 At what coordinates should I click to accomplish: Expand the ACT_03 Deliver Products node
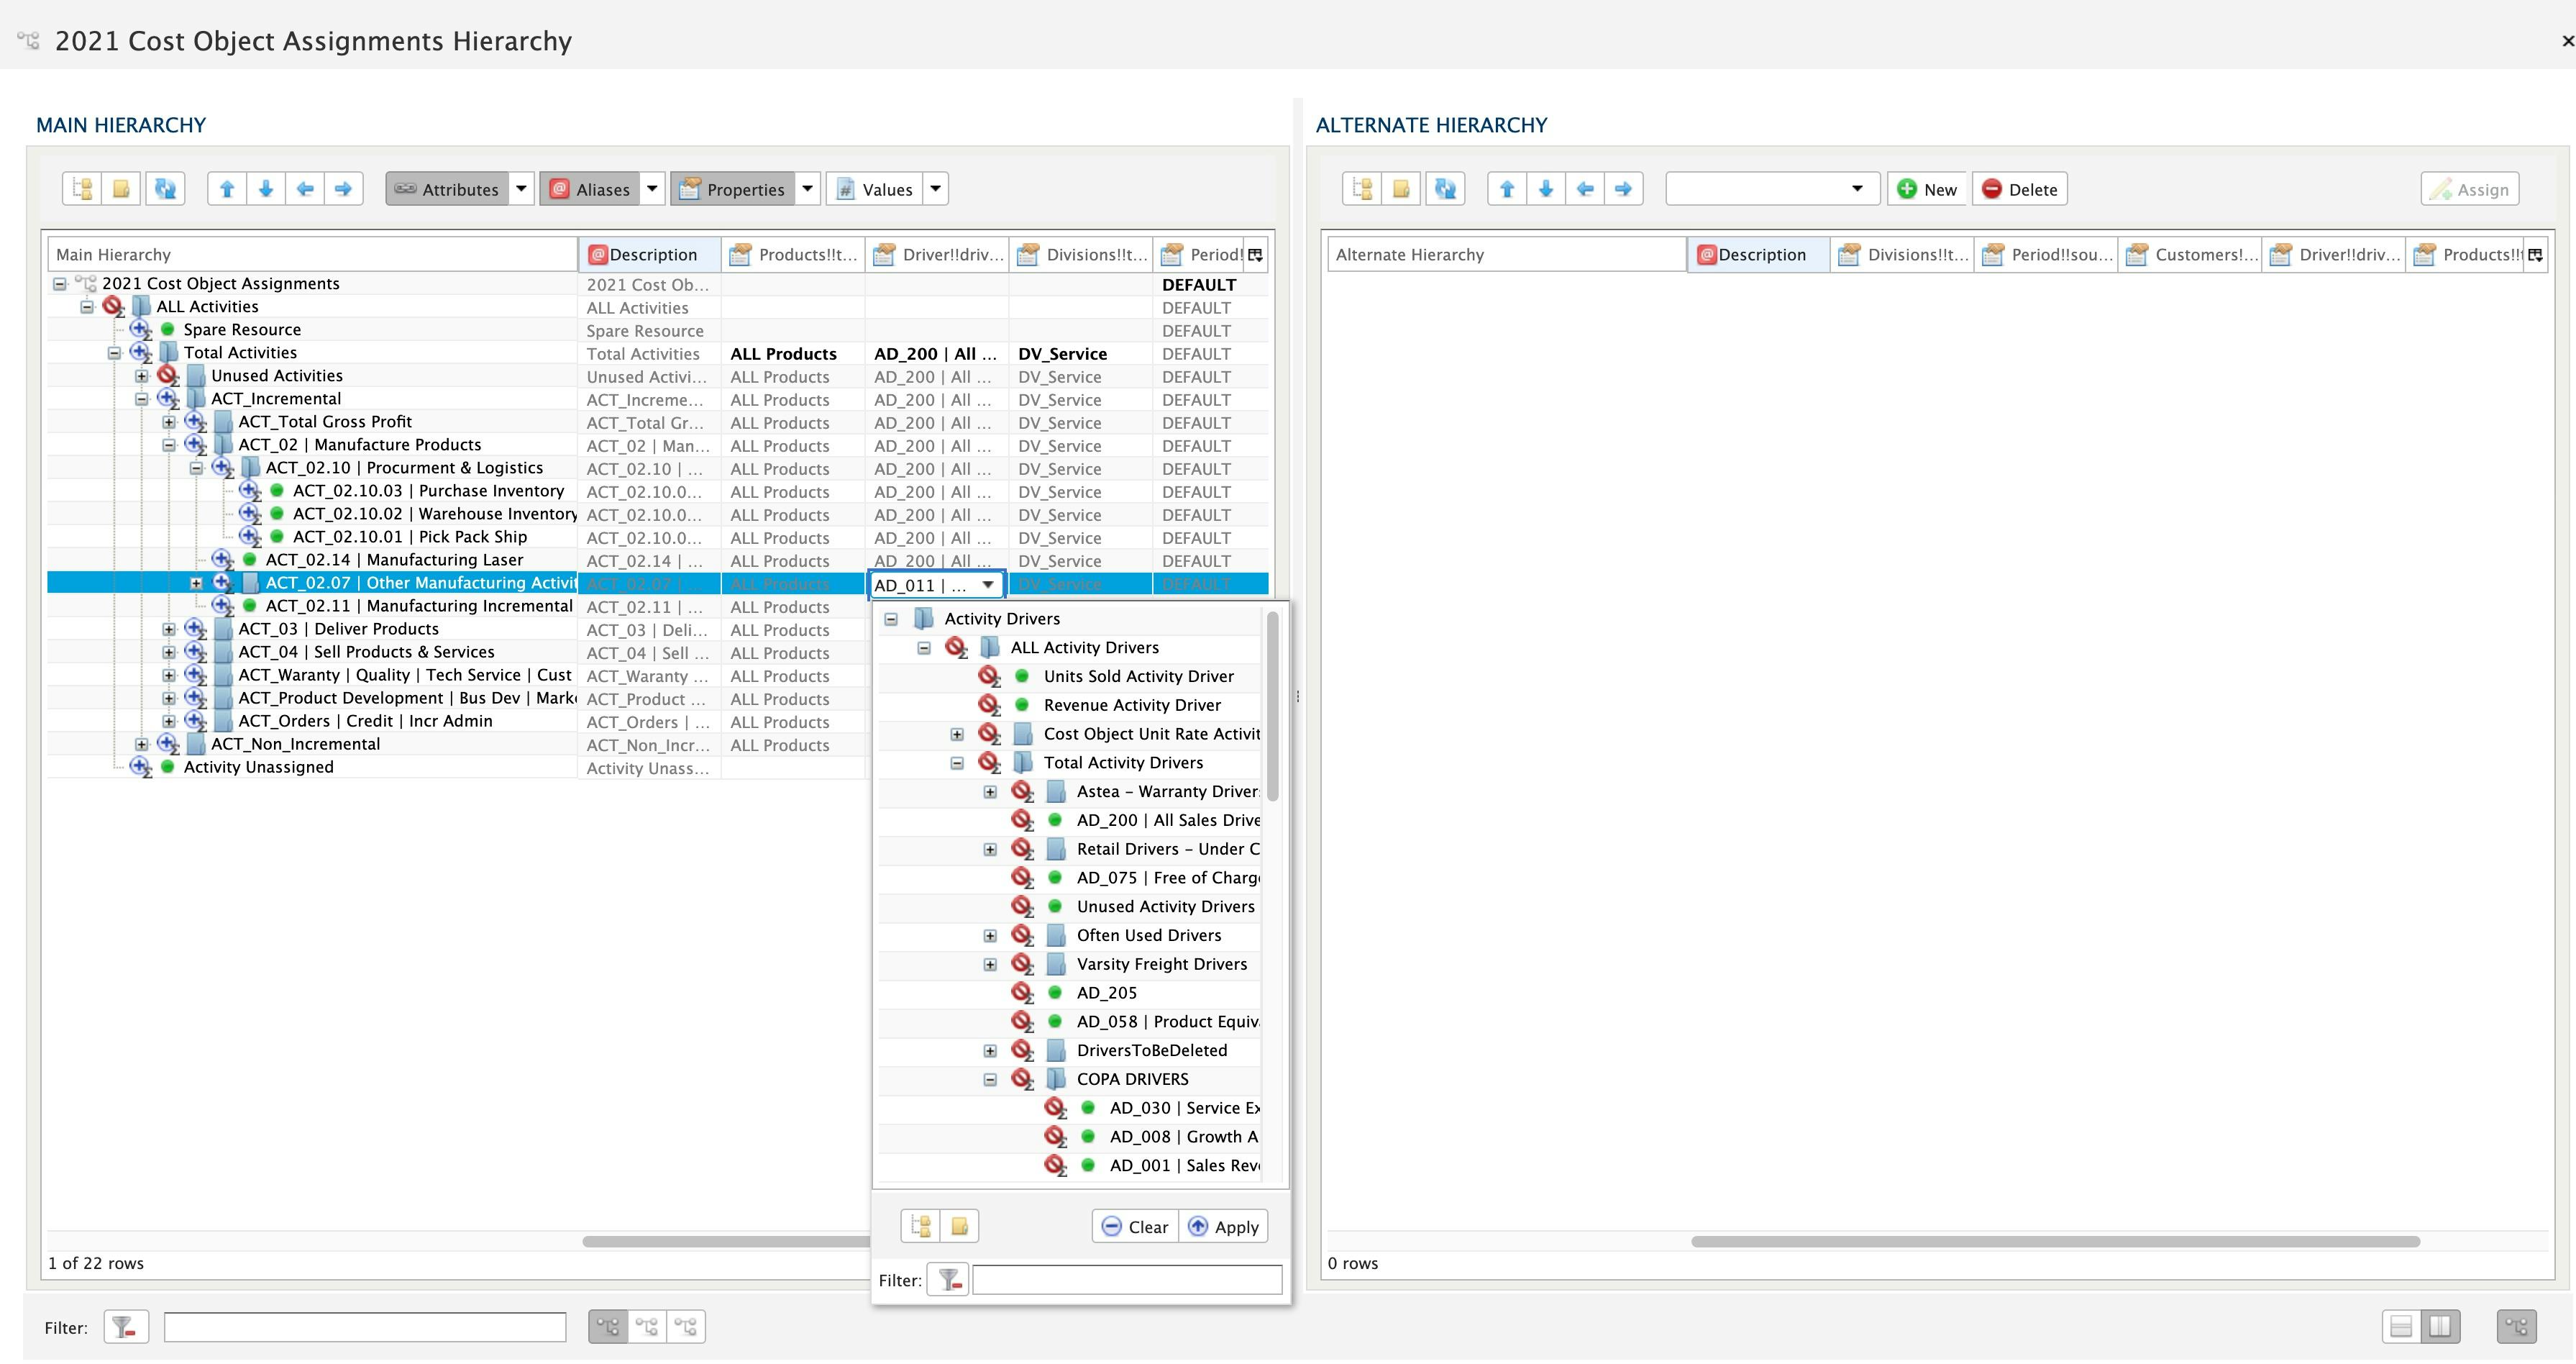tap(168, 629)
